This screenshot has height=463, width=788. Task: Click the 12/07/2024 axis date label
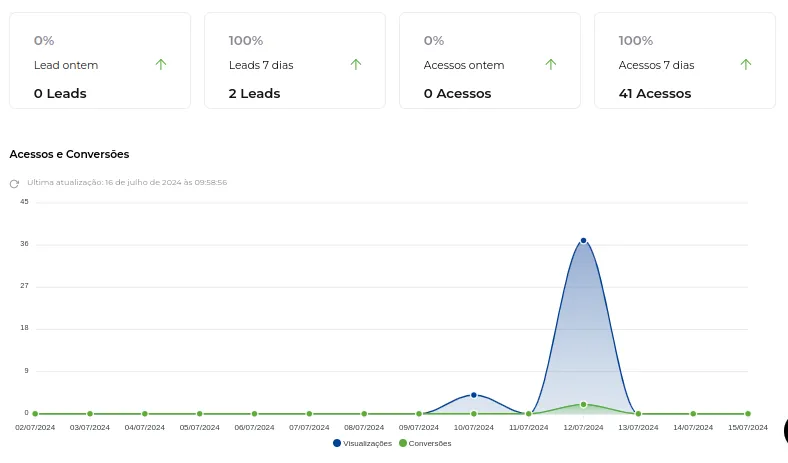click(583, 427)
